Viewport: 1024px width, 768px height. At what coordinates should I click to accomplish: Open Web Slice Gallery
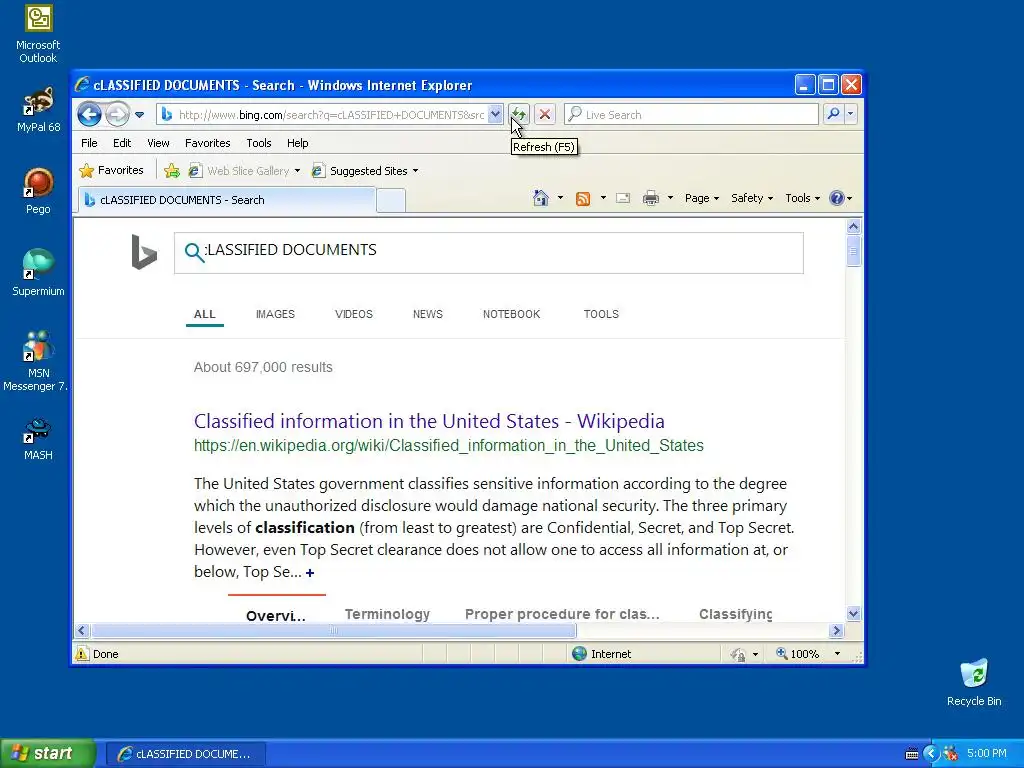(243, 171)
